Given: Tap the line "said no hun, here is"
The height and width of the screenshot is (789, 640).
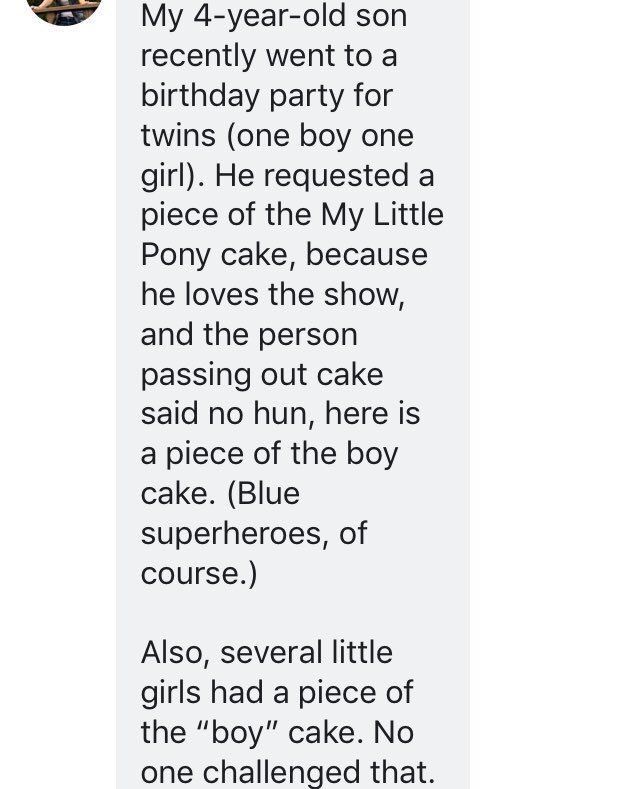Looking at the screenshot, I should 280,414.
